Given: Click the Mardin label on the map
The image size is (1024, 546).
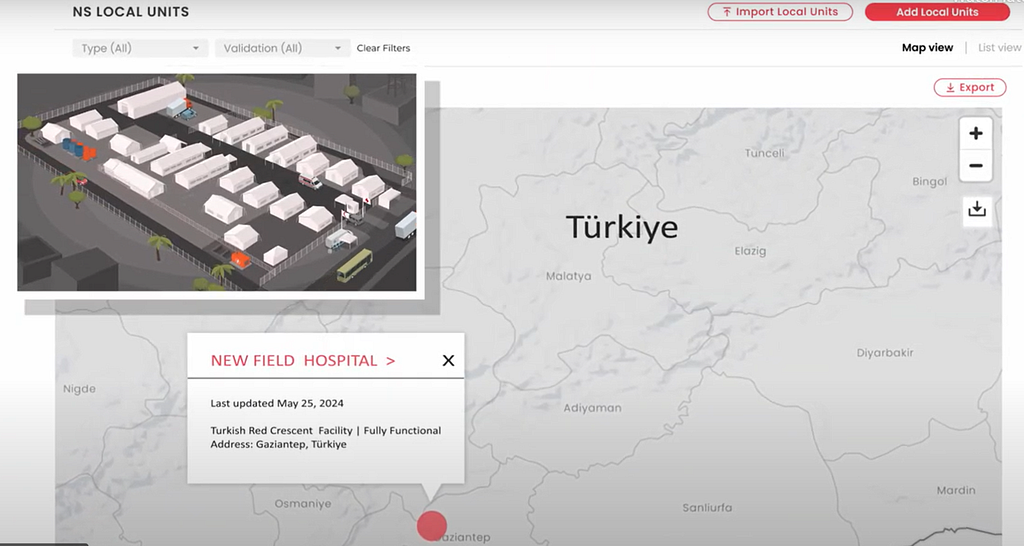Looking at the screenshot, I should pos(956,490).
